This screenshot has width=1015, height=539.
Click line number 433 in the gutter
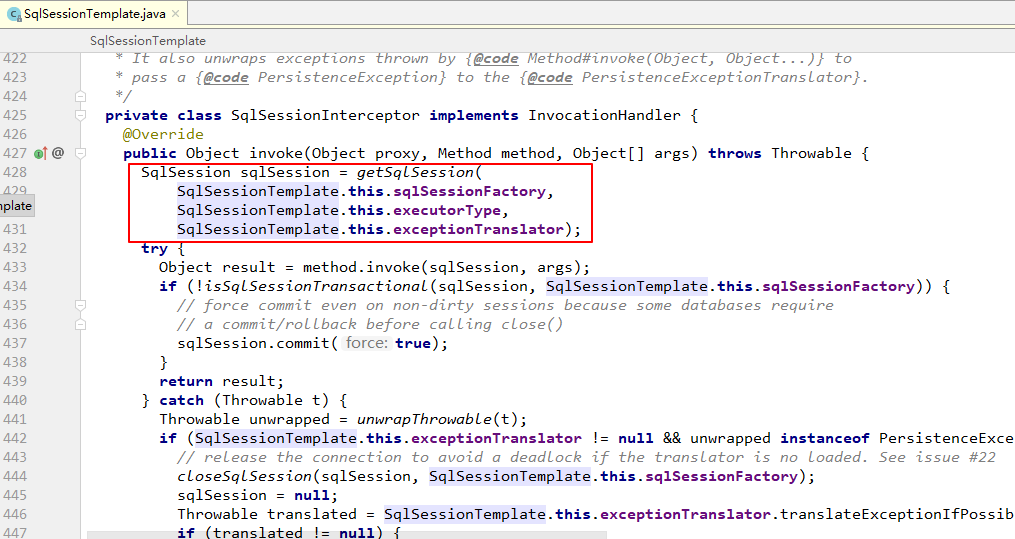point(15,267)
